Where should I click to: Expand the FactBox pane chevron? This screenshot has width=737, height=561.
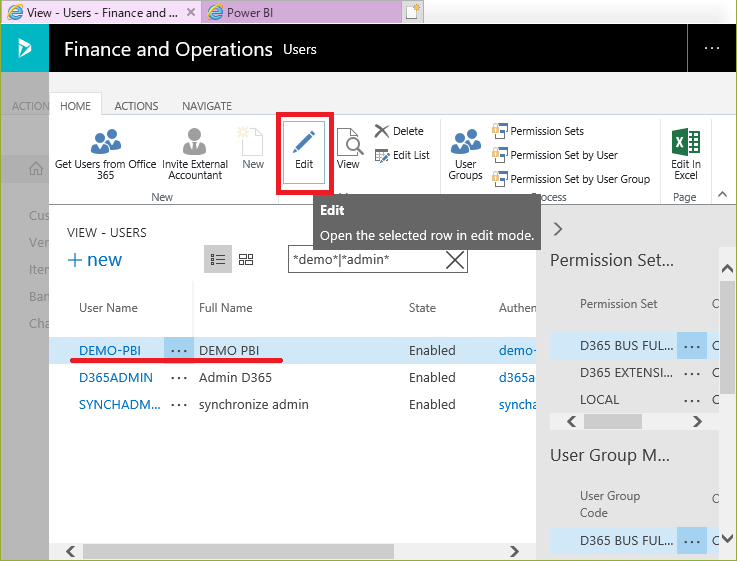pos(558,229)
